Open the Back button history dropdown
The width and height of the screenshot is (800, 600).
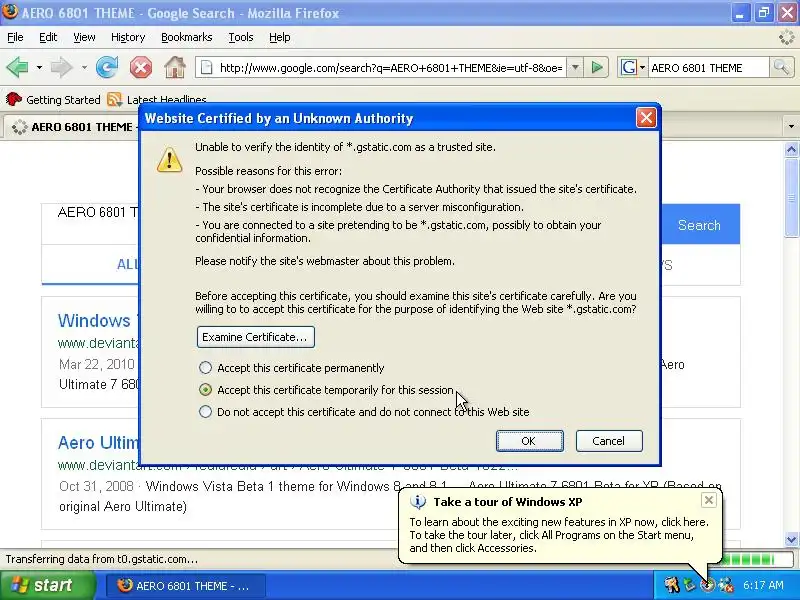pos(39,67)
